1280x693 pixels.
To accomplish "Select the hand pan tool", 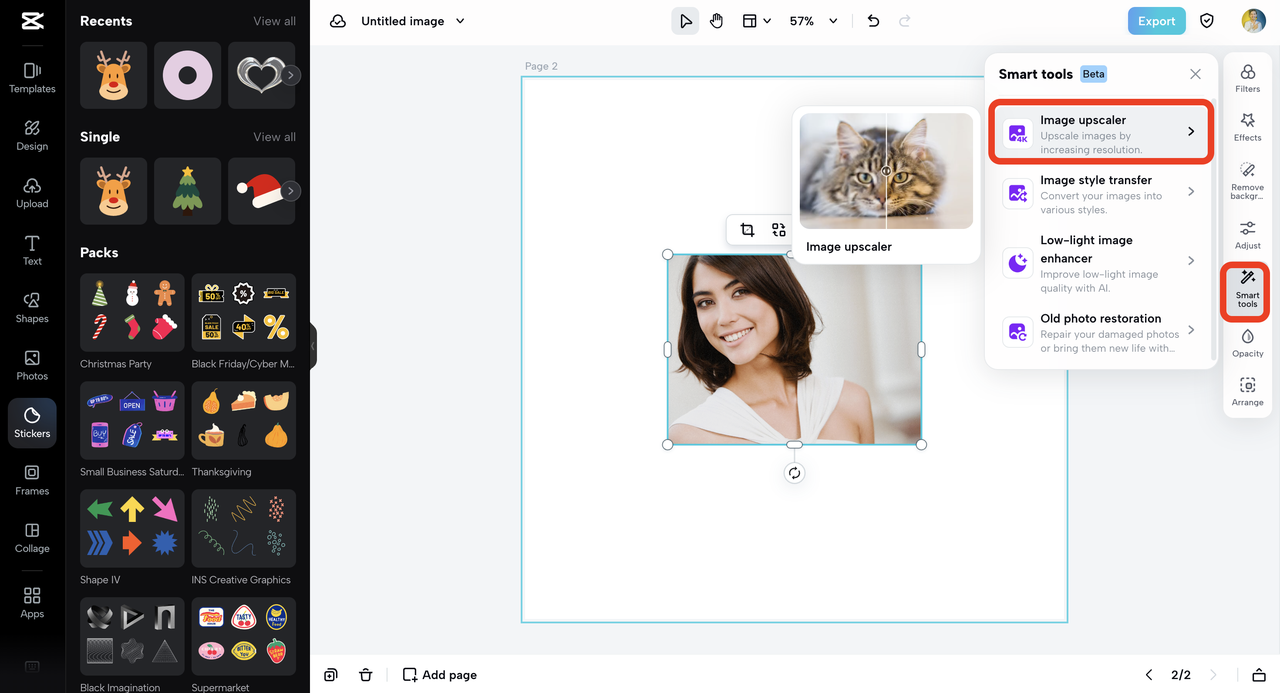I will (x=716, y=21).
